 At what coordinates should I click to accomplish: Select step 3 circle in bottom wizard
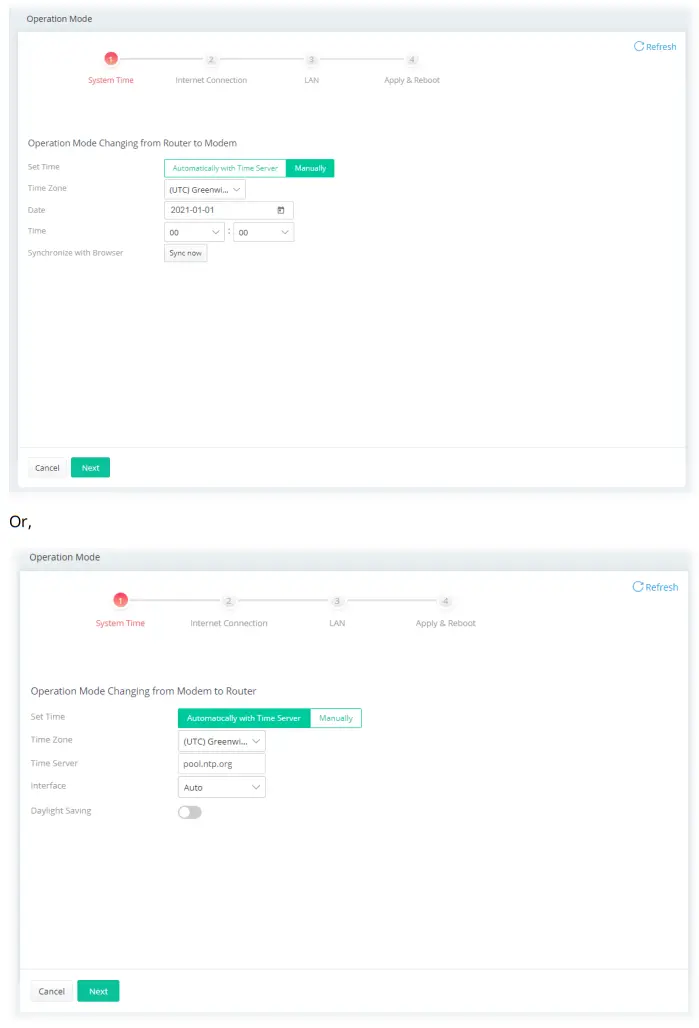pos(337,601)
